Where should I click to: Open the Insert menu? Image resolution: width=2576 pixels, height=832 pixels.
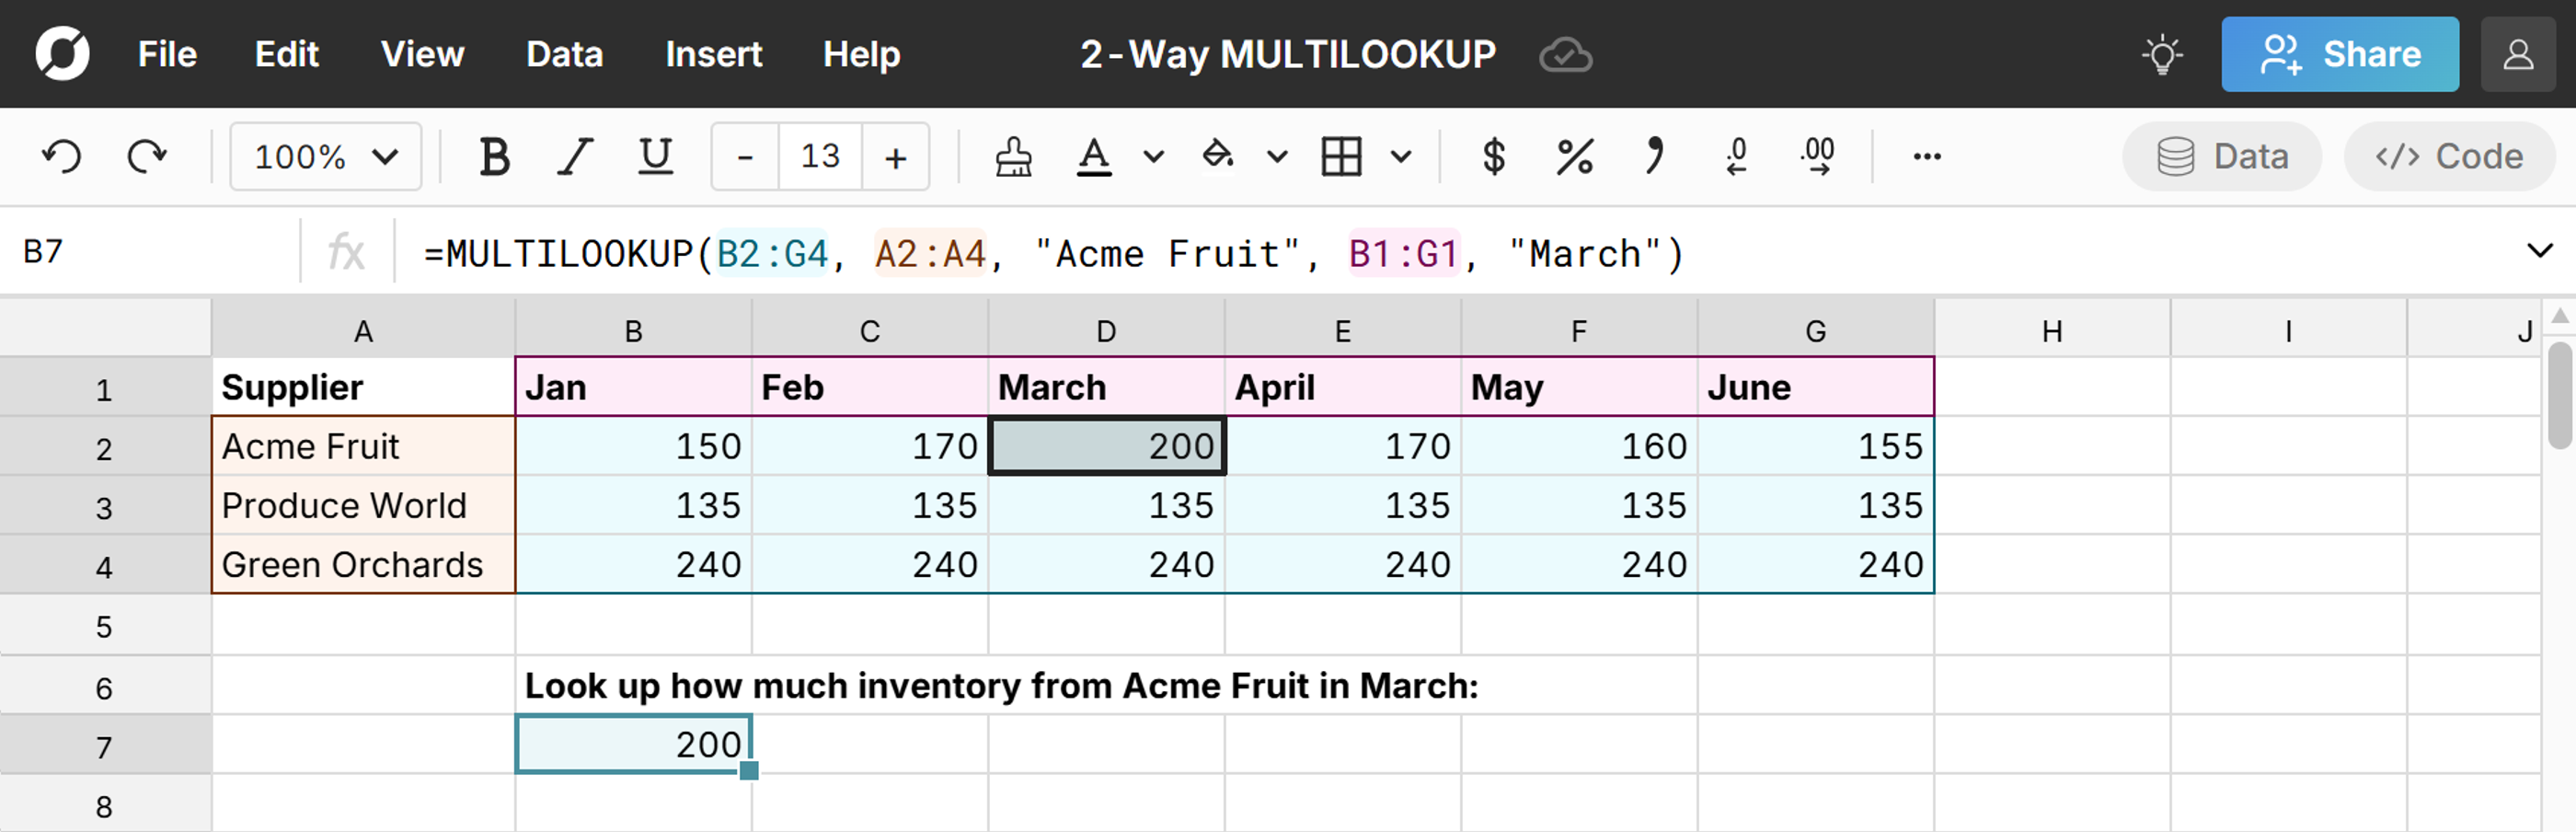(712, 54)
